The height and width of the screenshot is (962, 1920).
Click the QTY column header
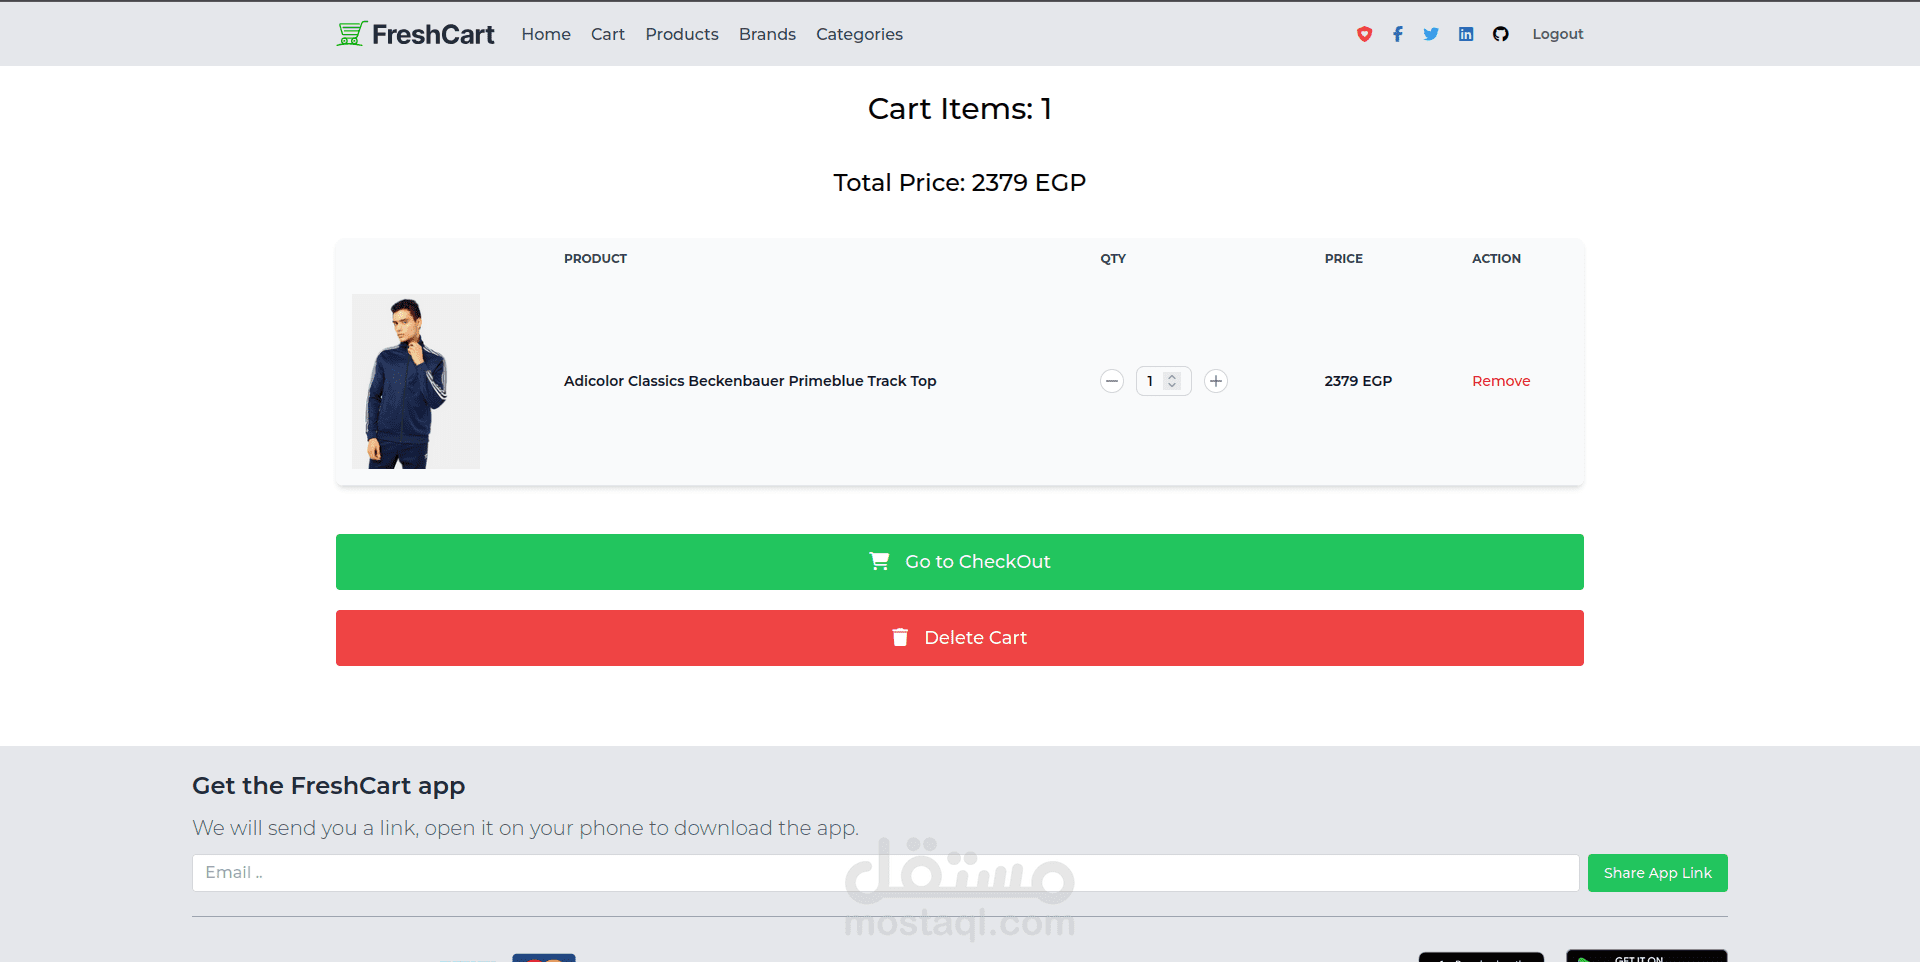1113,258
